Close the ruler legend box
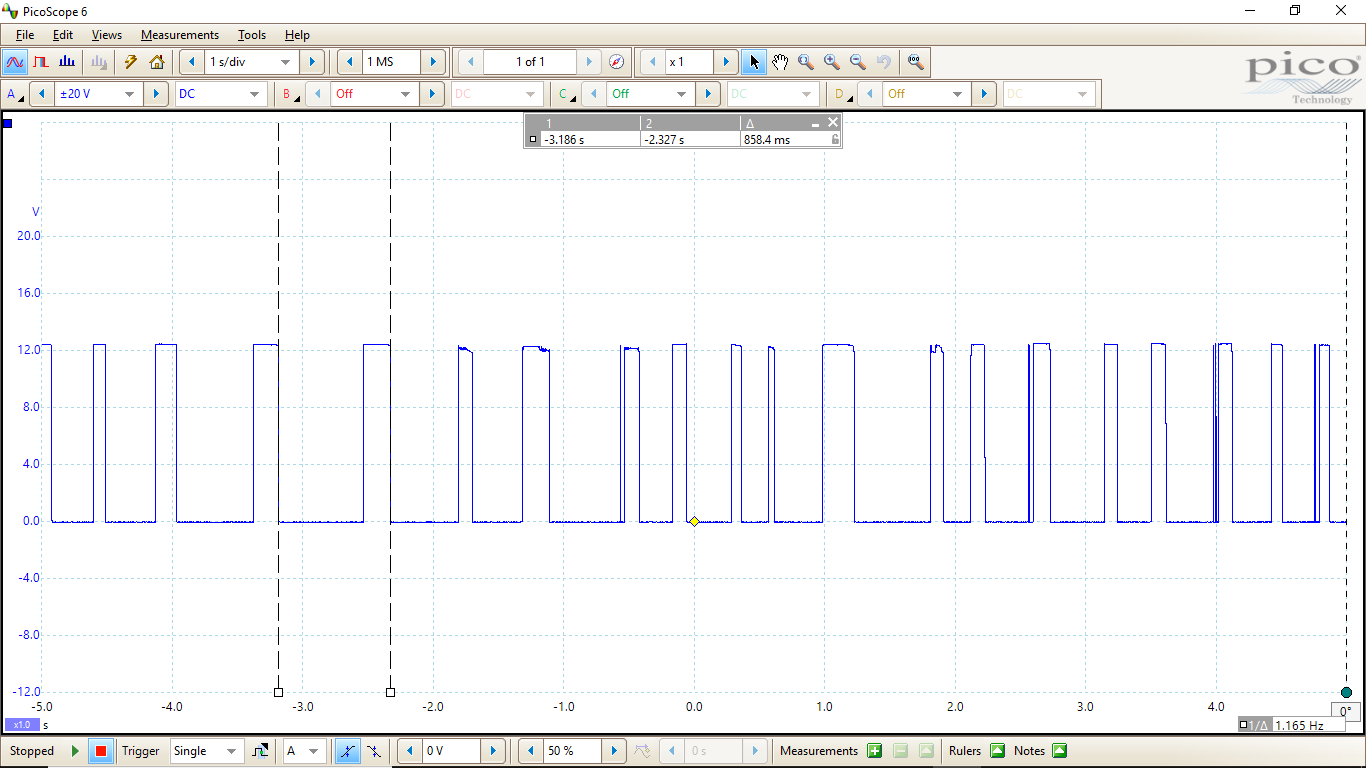The width and height of the screenshot is (1366, 768). click(833, 122)
